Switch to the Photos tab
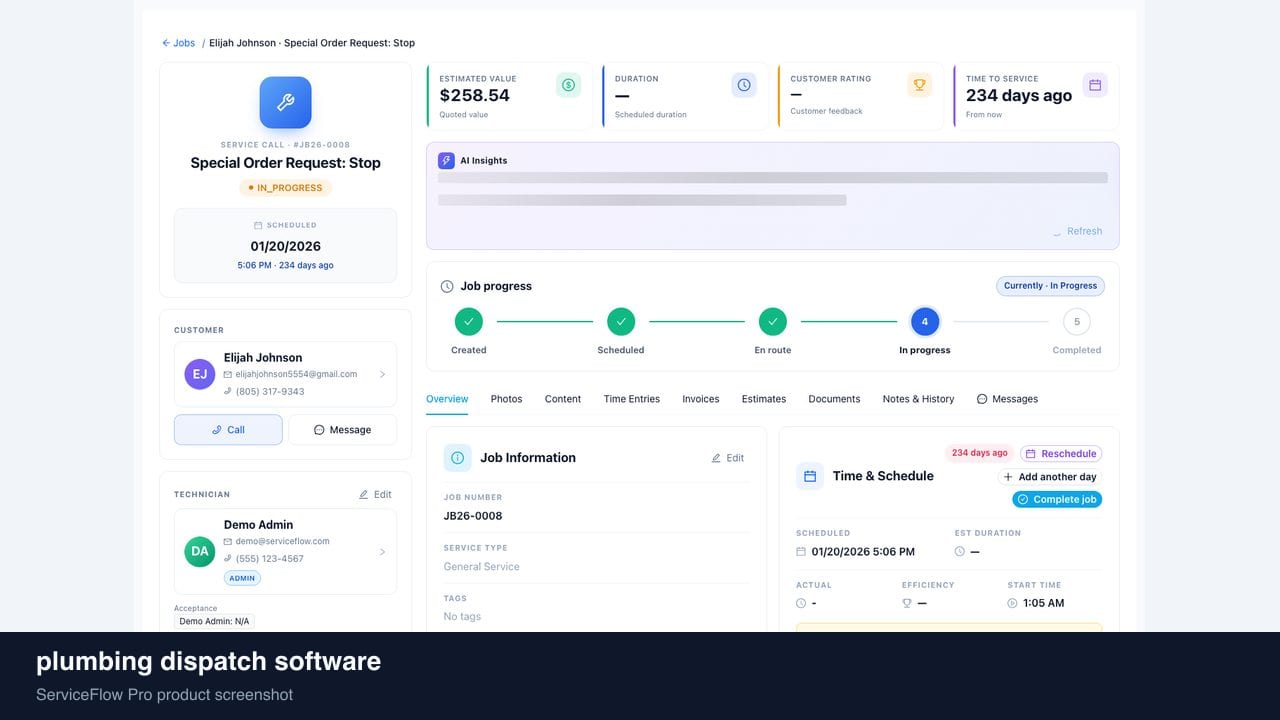The image size is (1280, 720). [x=506, y=399]
